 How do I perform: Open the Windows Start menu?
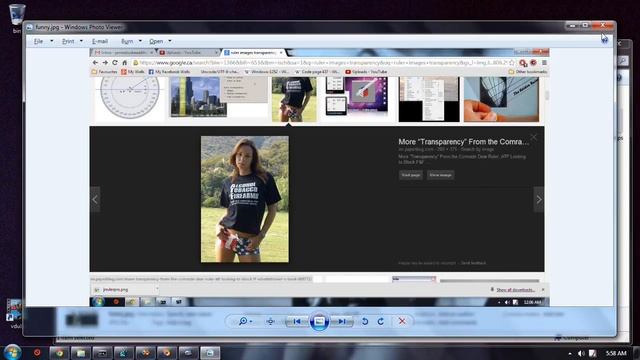click(x=13, y=352)
